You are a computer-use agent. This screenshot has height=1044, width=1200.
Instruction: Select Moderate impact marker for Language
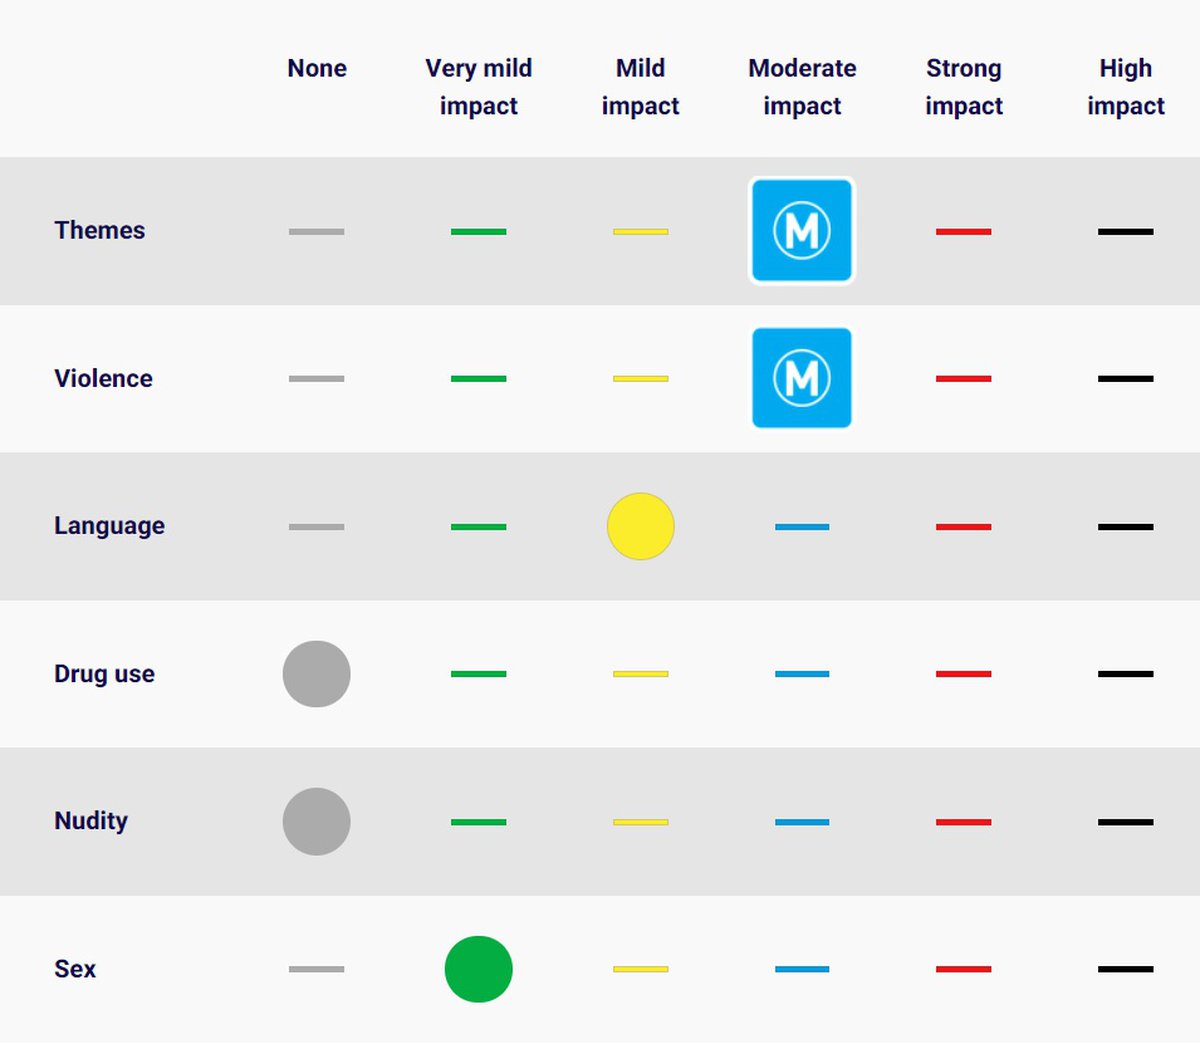pos(802,527)
